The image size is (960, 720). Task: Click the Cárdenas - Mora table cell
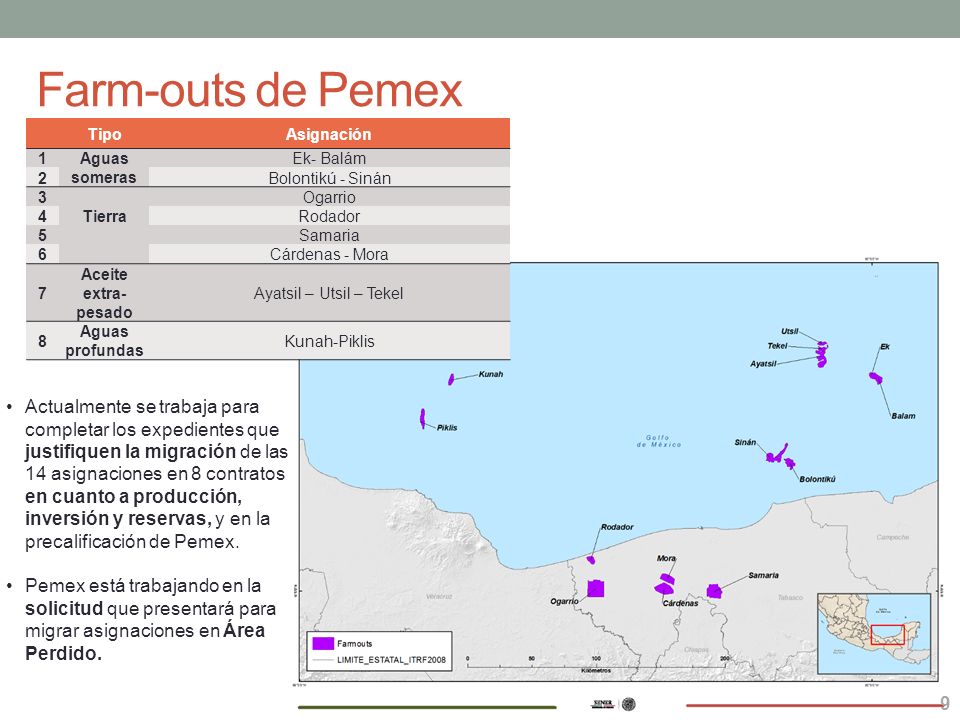(329, 254)
